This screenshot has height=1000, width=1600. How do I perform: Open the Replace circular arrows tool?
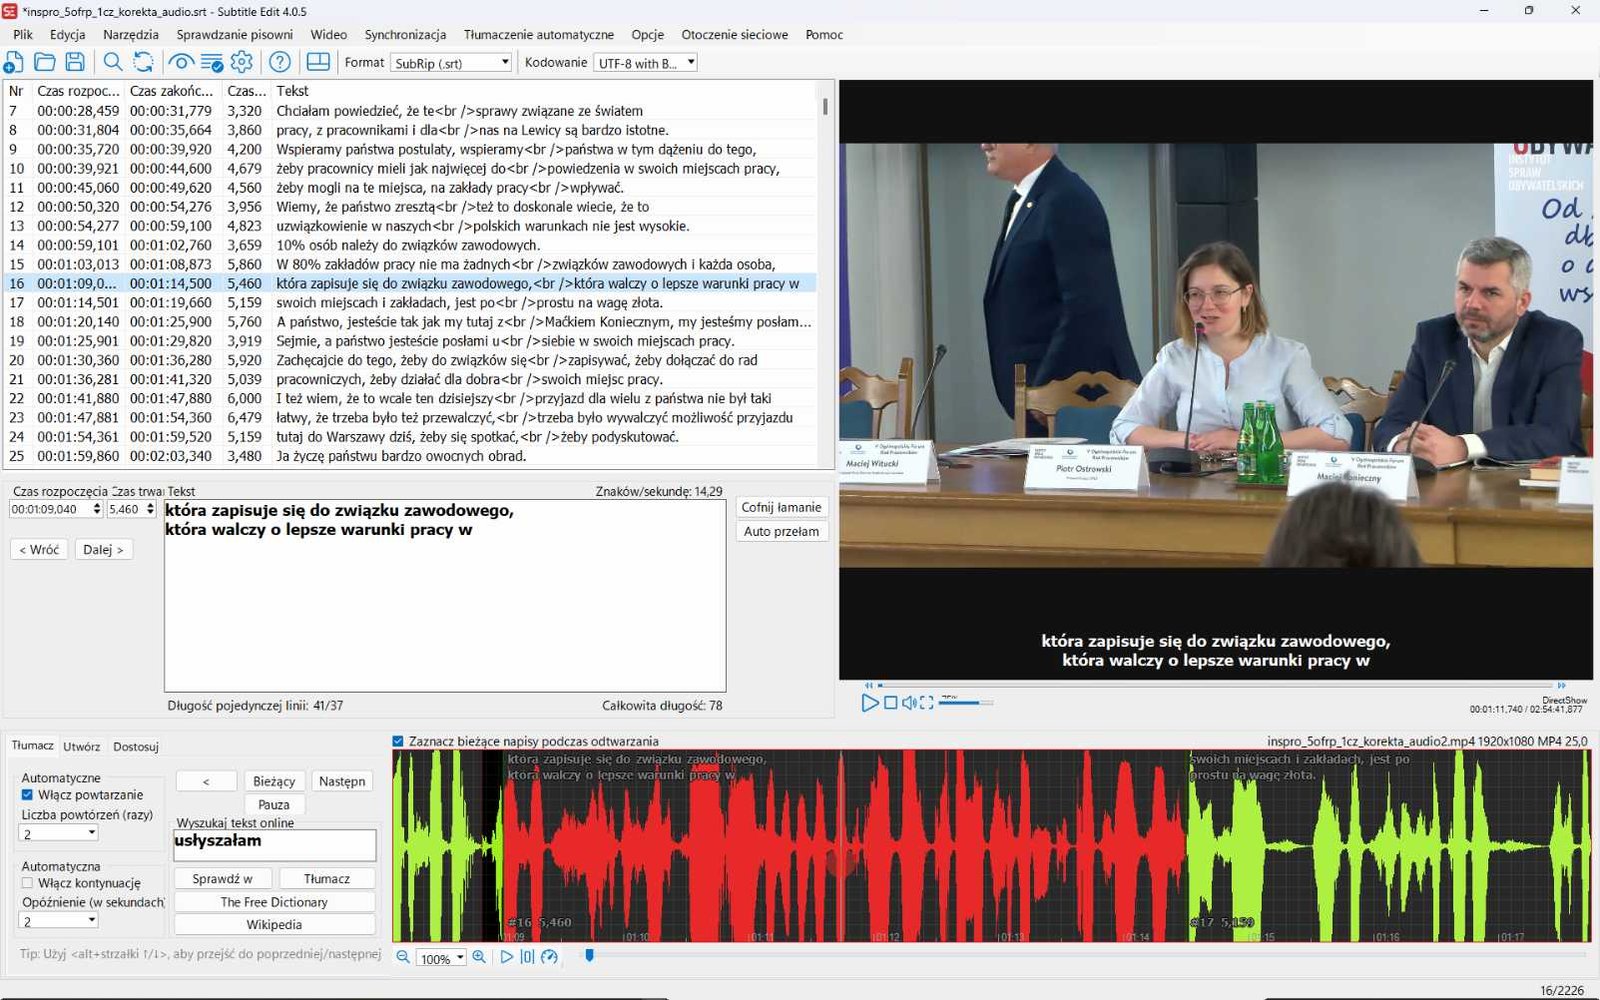click(143, 62)
